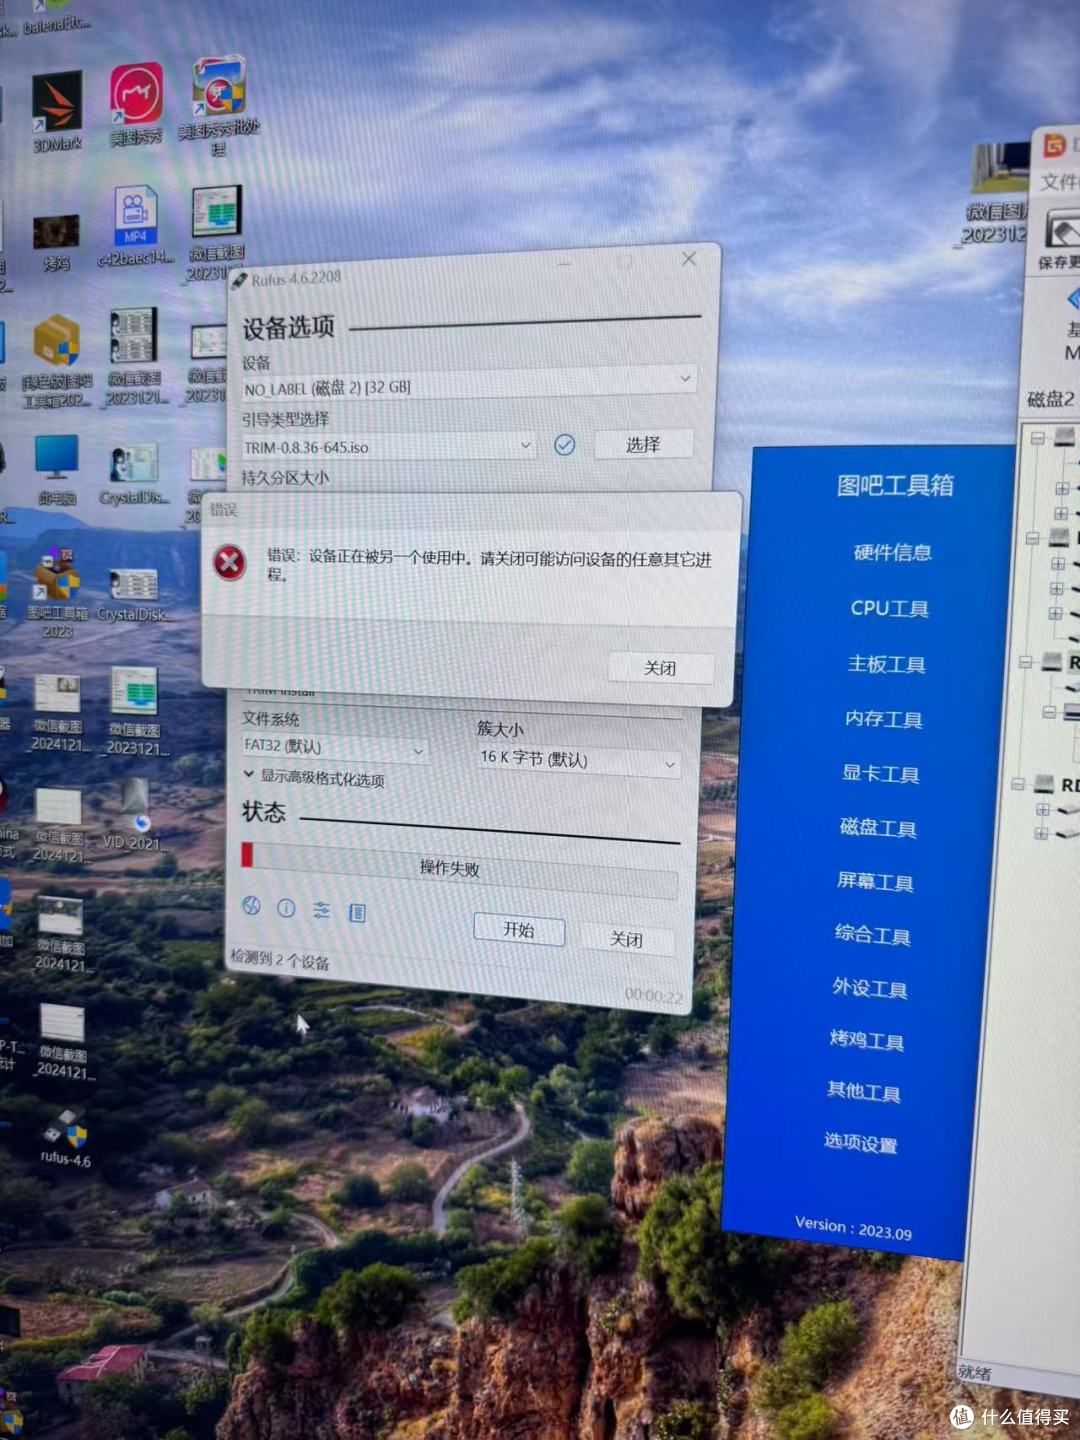Click the 磁盘2 label in DiskGenius
Image resolution: width=1080 pixels, height=1440 pixels.
(1051, 399)
